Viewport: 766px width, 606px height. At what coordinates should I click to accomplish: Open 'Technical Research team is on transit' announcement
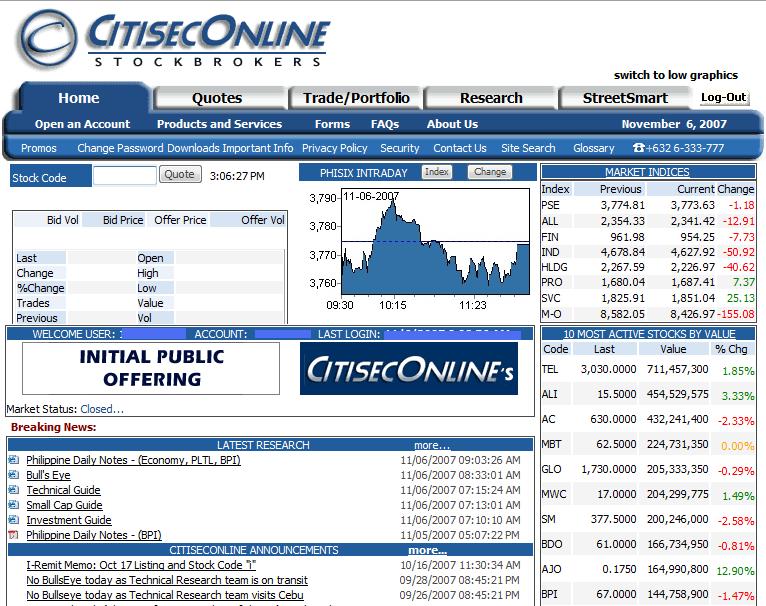167,580
